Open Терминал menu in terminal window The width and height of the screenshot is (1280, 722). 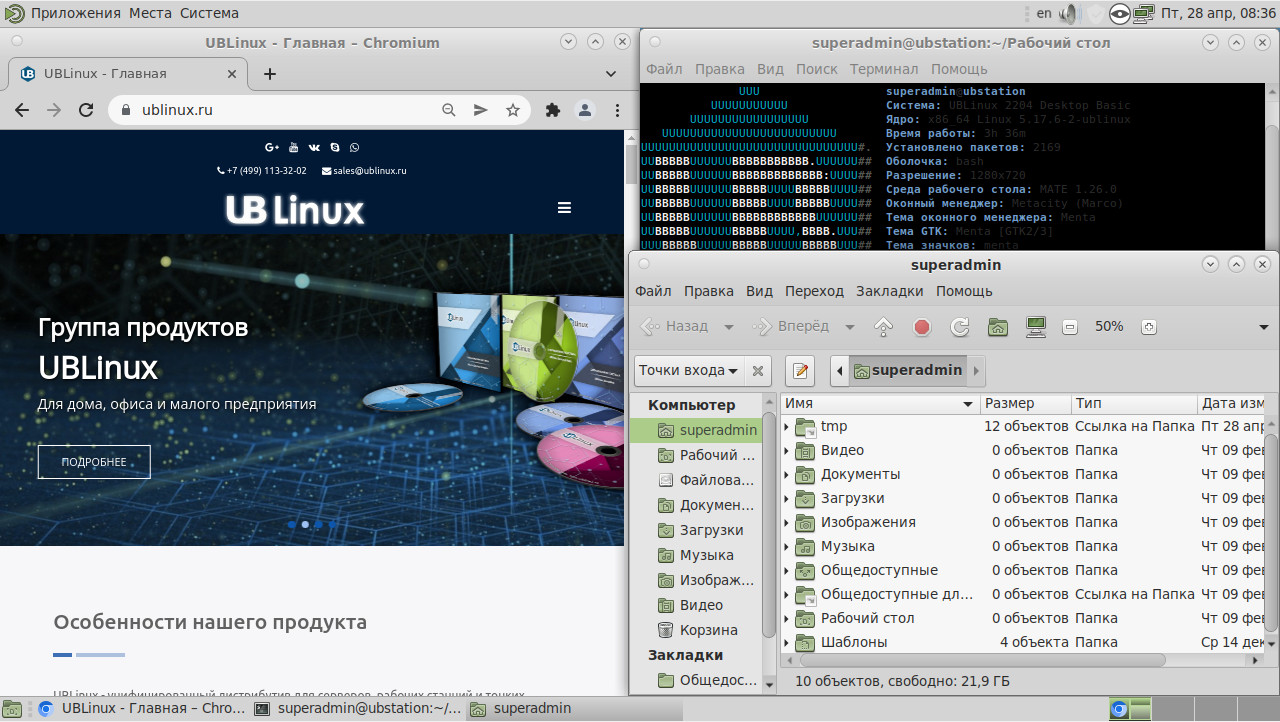pos(884,69)
